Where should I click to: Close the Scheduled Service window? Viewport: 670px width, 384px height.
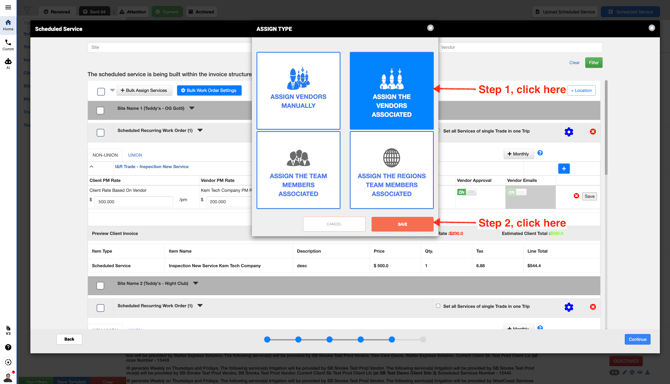(x=652, y=28)
